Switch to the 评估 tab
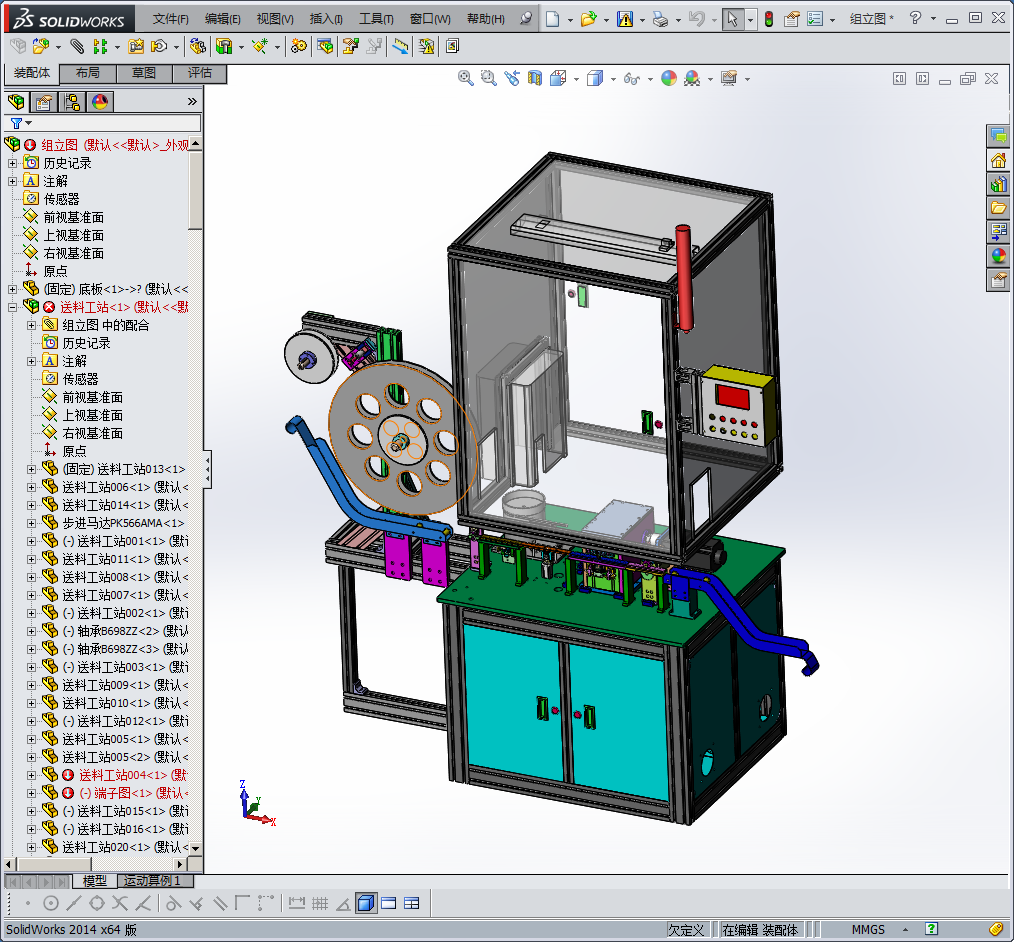 [x=200, y=73]
